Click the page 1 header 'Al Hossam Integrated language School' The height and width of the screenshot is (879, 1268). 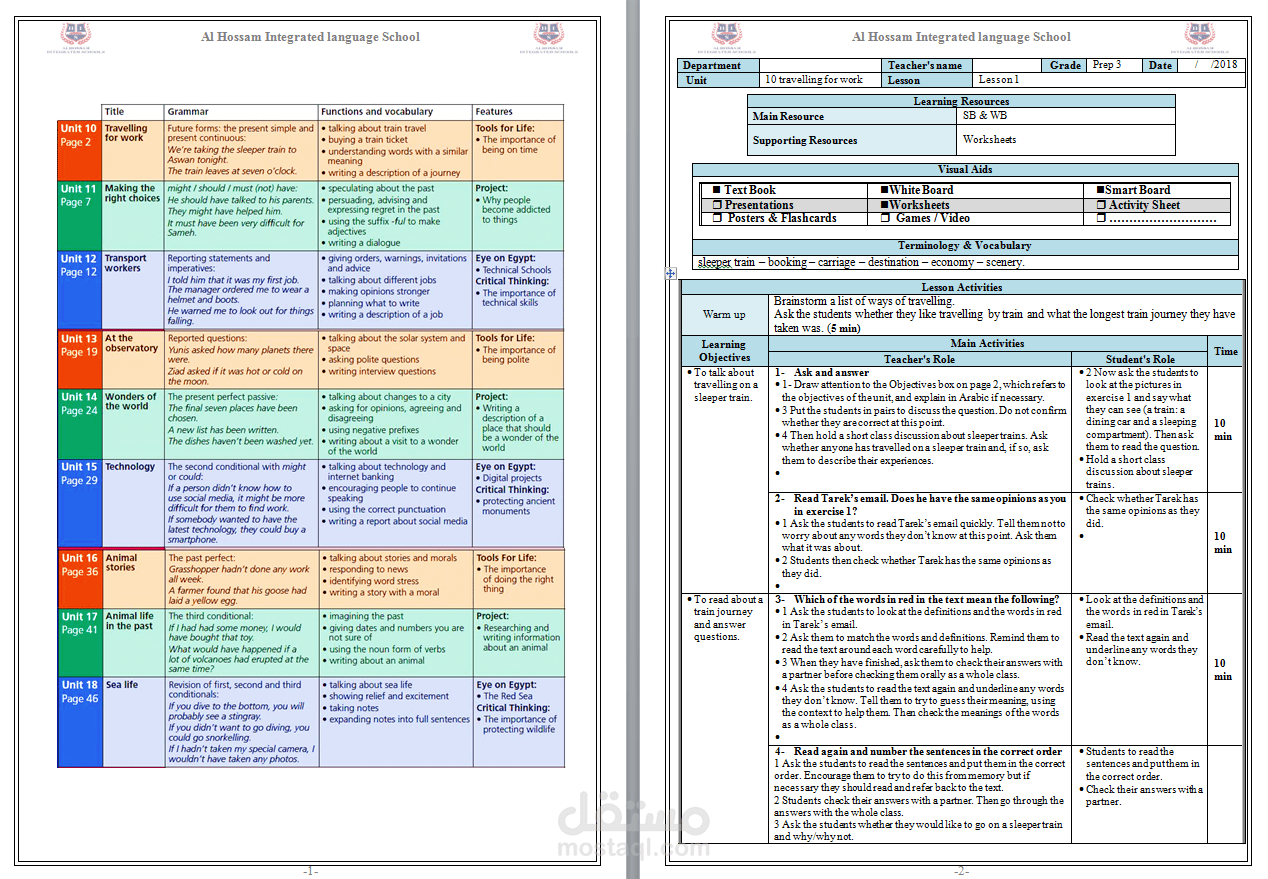point(310,37)
